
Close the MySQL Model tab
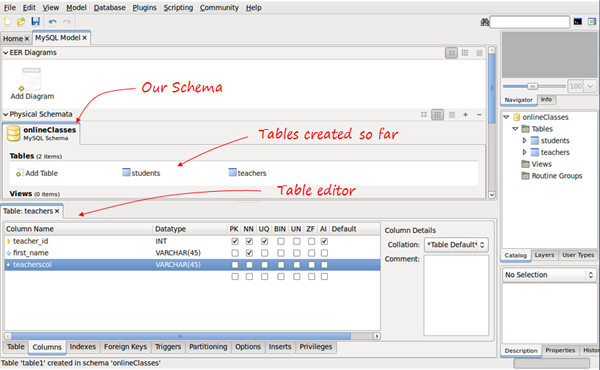coord(85,38)
